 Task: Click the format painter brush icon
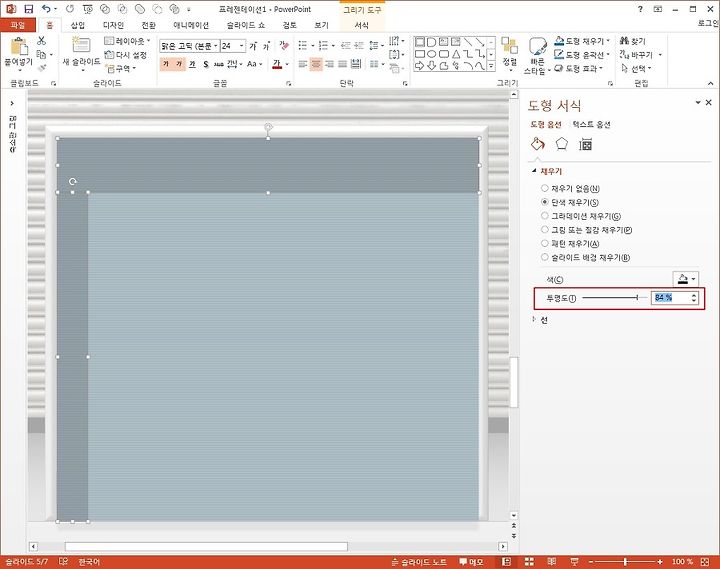point(42,68)
